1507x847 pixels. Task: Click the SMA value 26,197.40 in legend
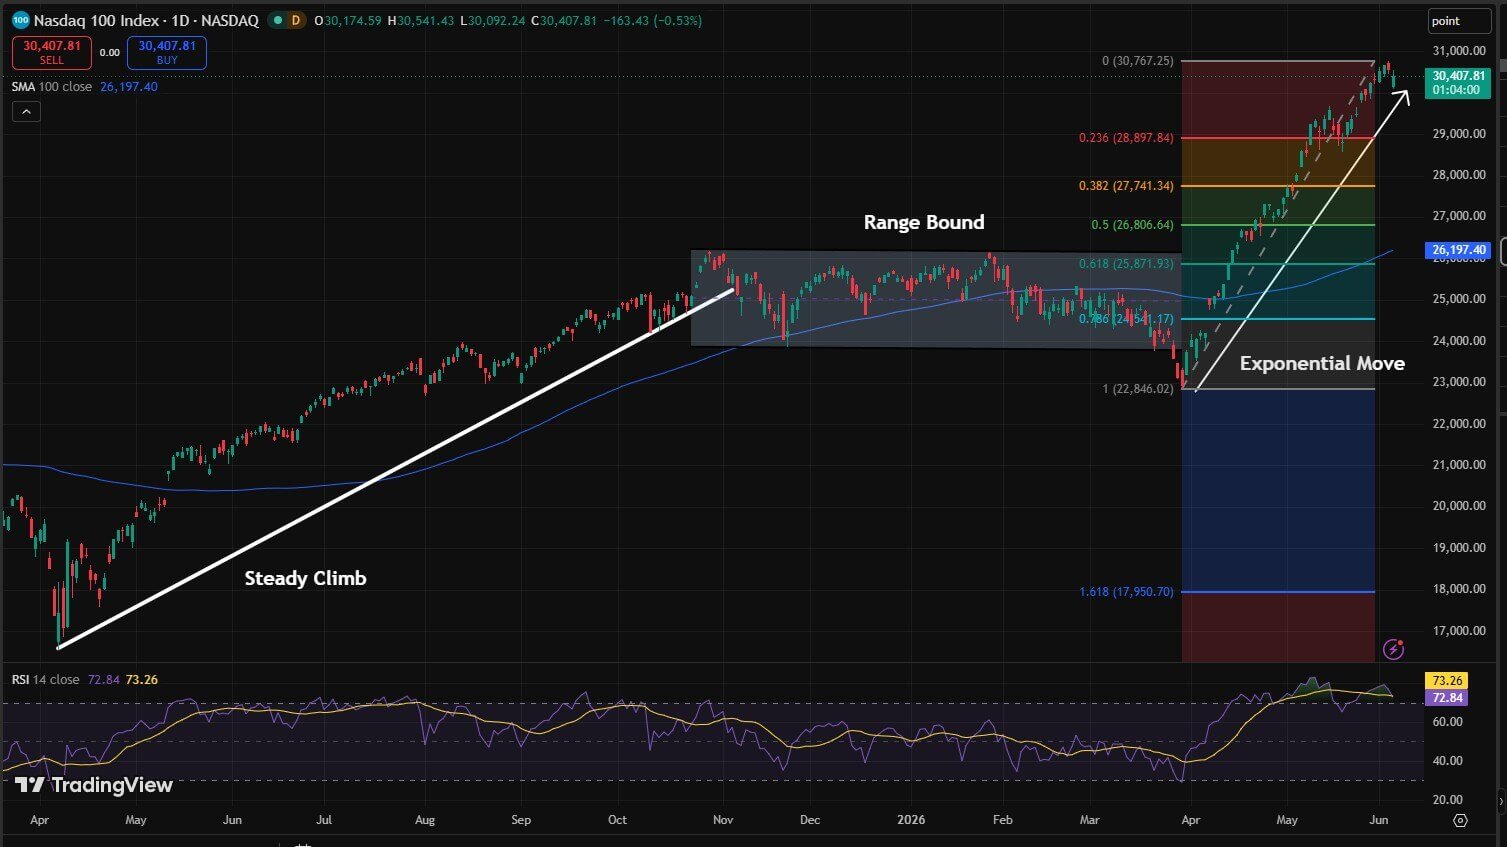[x=129, y=87]
